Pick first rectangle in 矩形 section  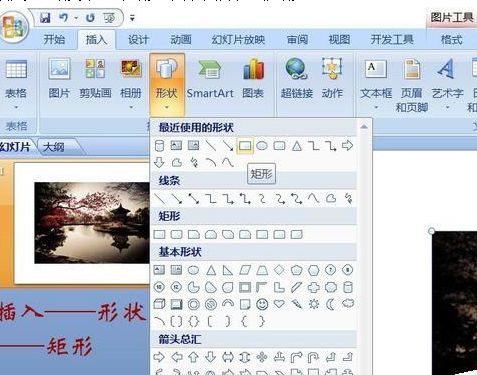(x=159, y=235)
